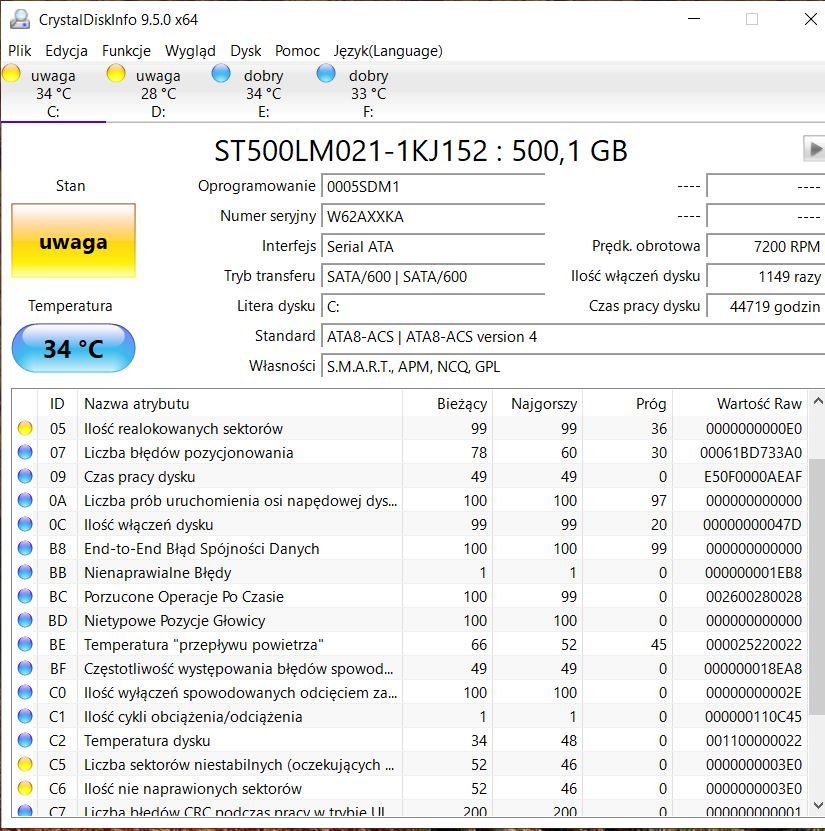Image resolution: width=825 pixels, height=831 pixels.
Task: Select the Czas pracy dysku attribute row
Action: pyautogui.click(x=410, y=476)
